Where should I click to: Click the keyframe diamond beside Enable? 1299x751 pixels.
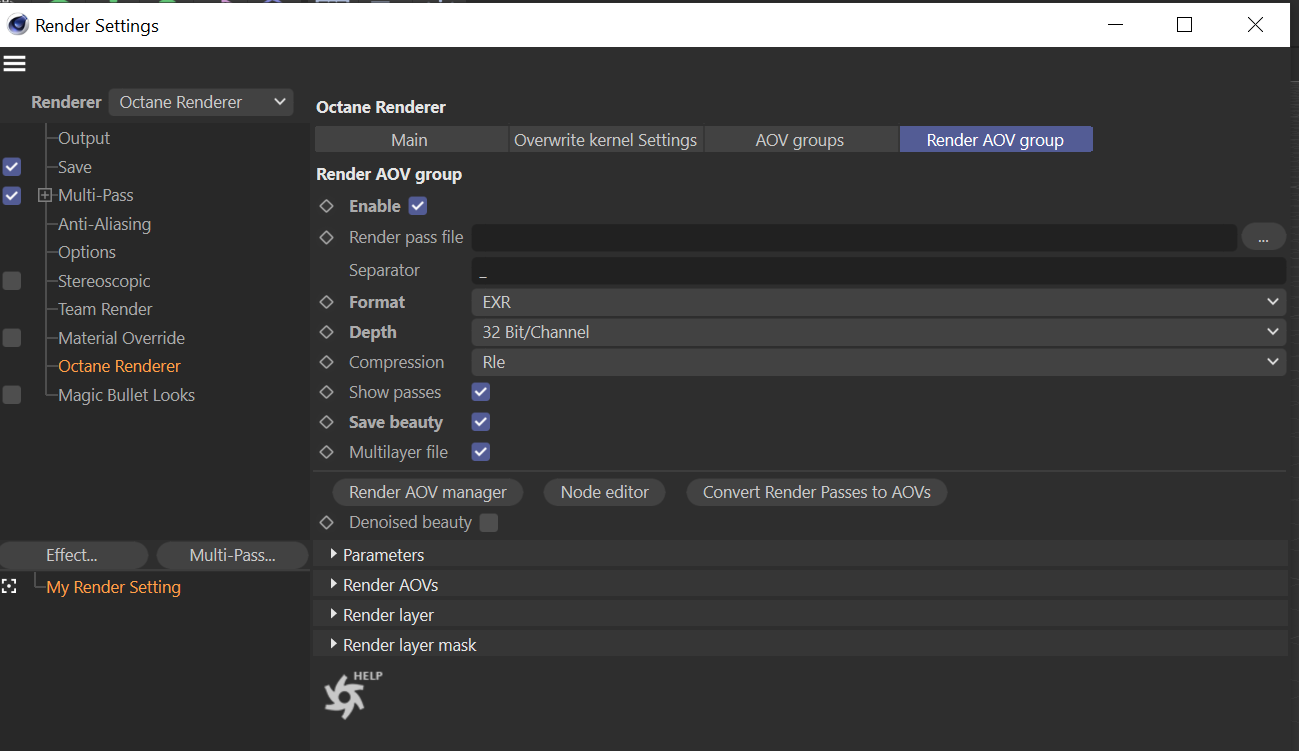[x=326, y=206]
